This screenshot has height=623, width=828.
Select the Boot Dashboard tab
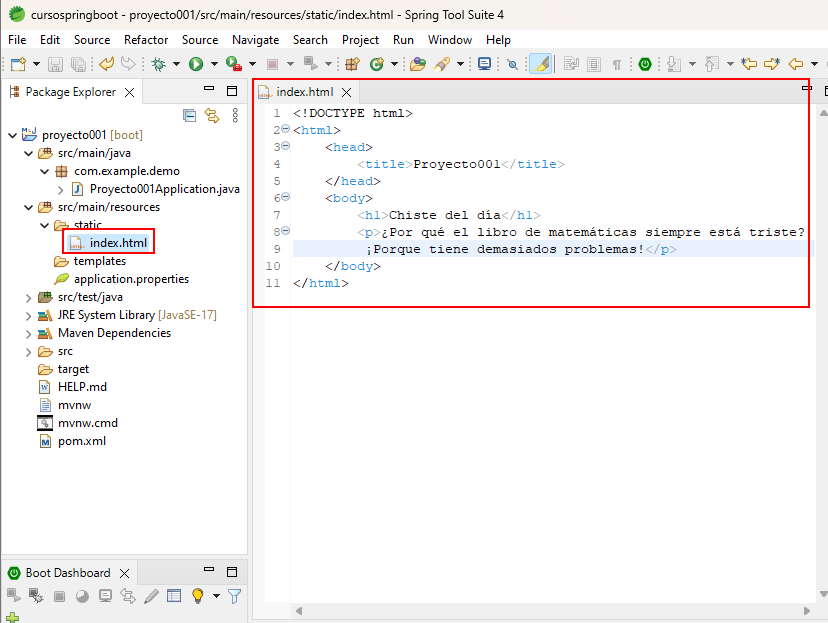[68, 573]
